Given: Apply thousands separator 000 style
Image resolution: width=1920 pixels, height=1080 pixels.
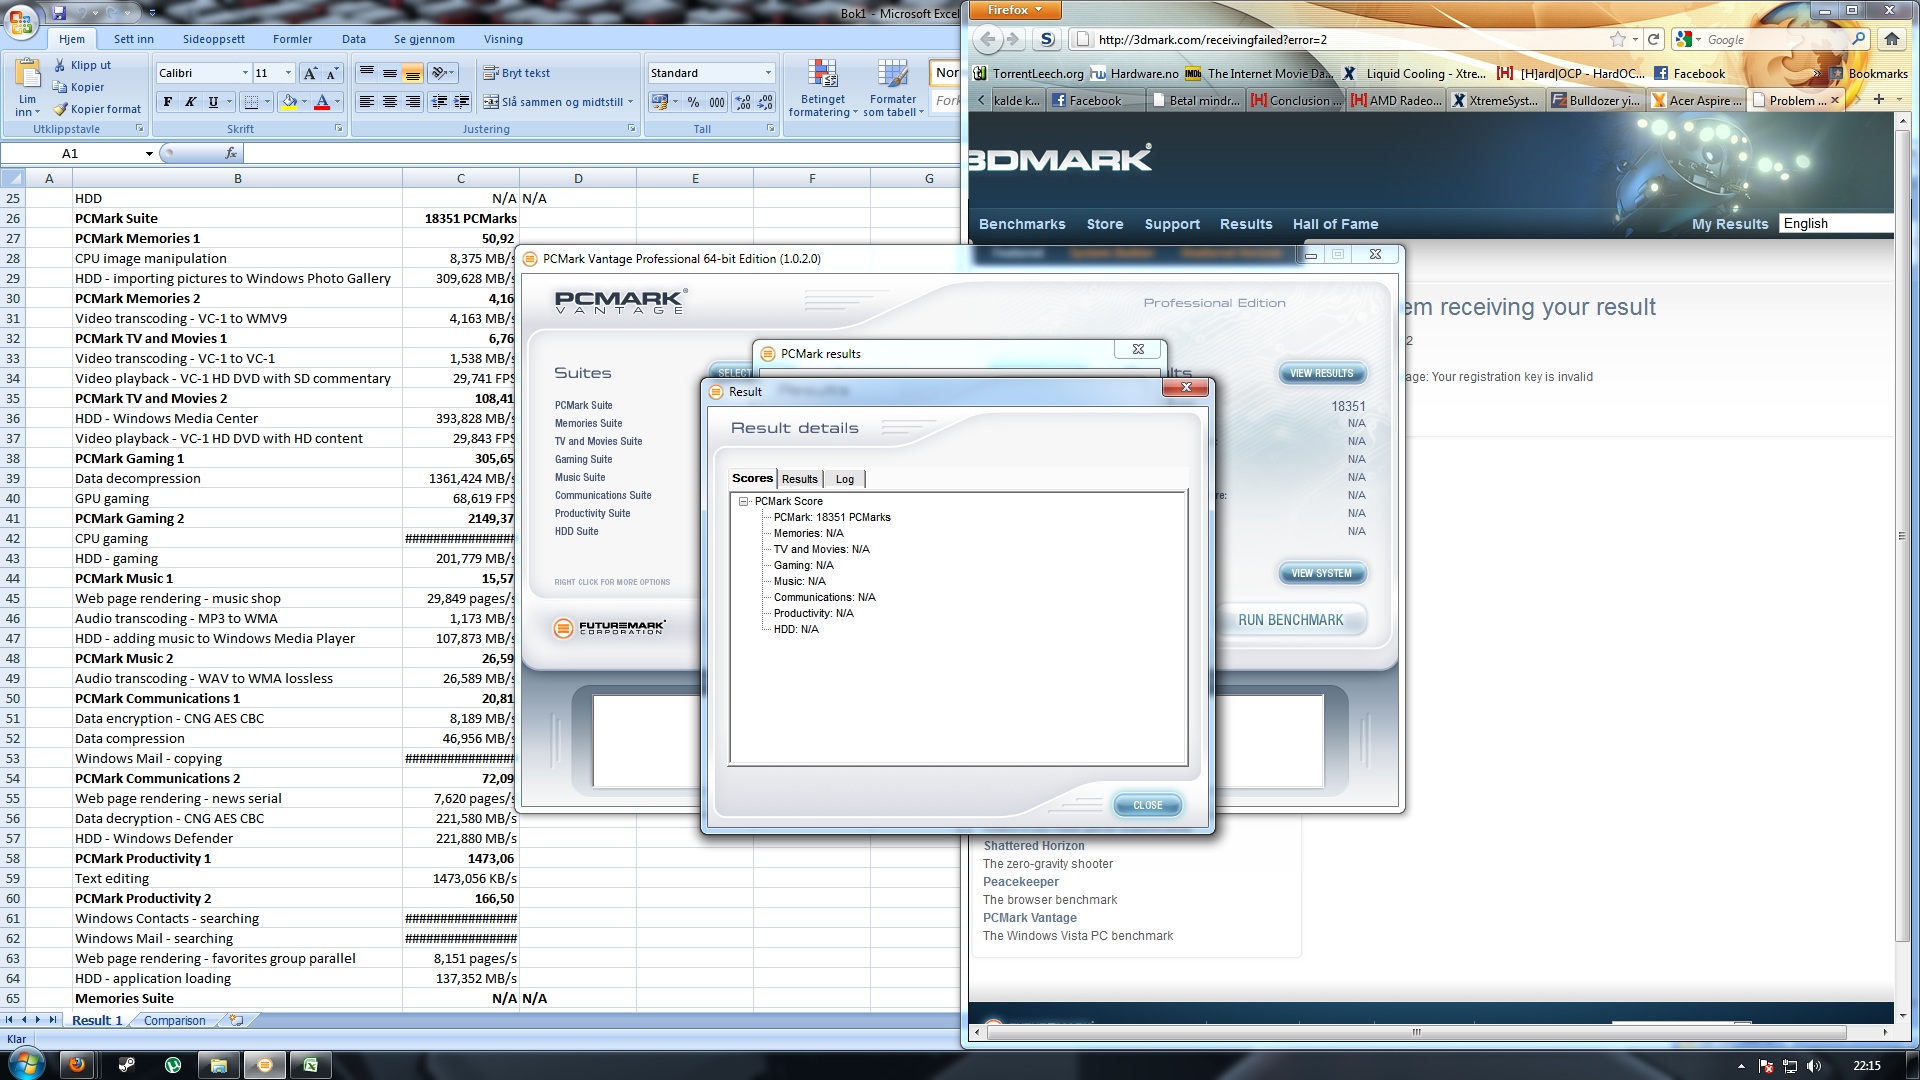Looking at the screenshot, I should coord(717,102).
